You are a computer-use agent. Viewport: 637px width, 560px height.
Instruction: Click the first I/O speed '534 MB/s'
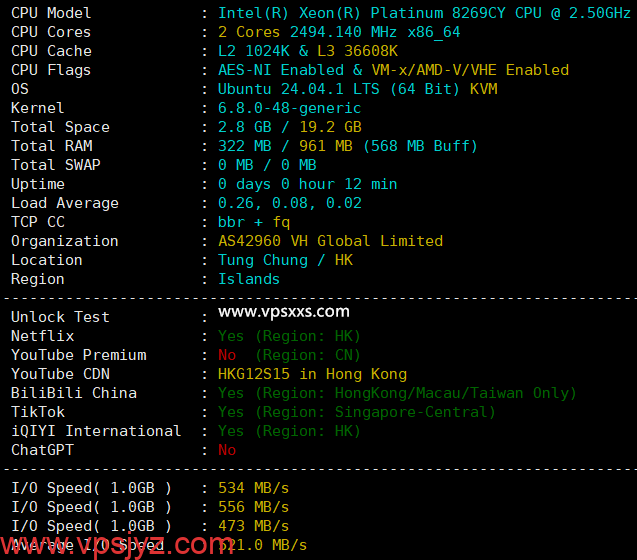pyautogui.click(x=254, y=488)
